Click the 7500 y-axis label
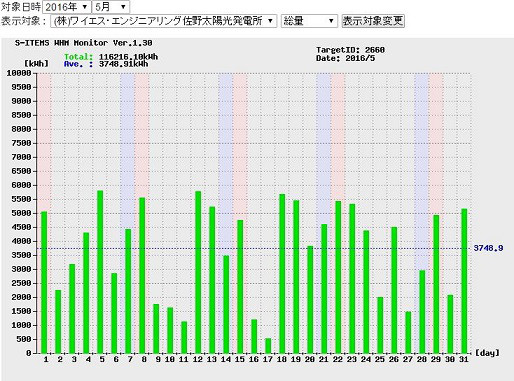514x381 pixels. pyautogui.click(x=21, y=143)
